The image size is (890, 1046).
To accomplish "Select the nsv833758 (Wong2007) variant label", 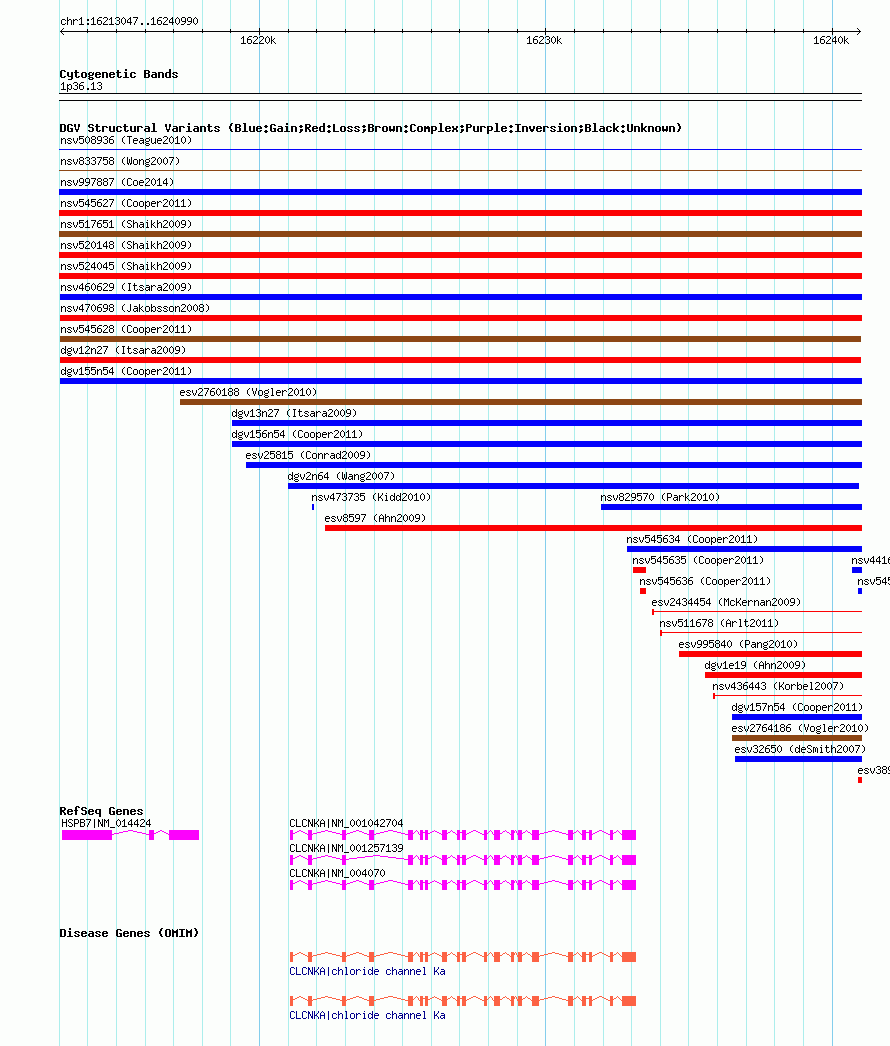I will [x=120, y=161].
